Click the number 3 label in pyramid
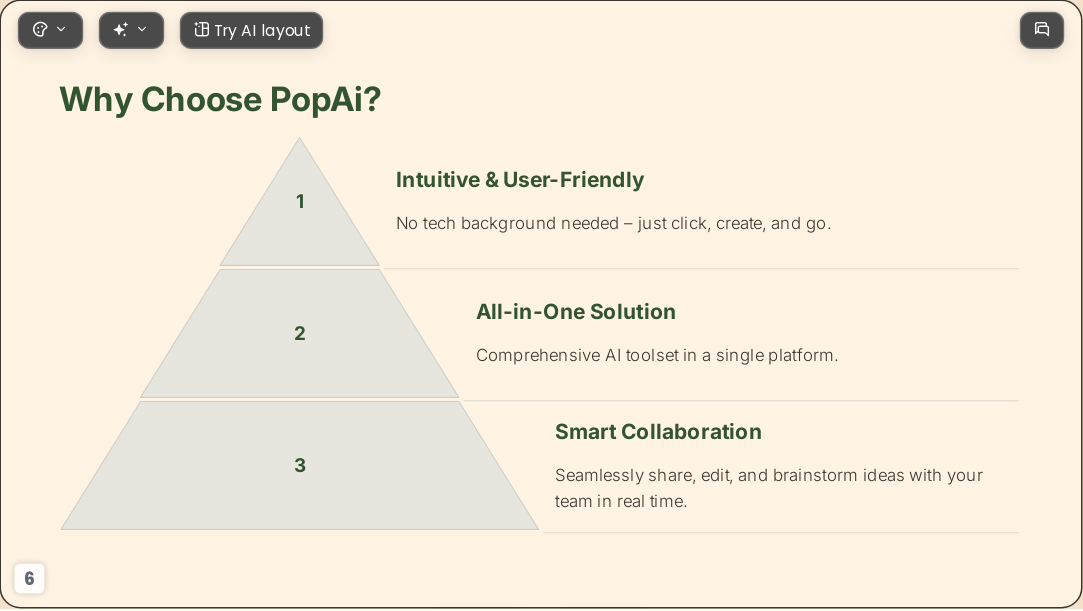Viewport: 1083px width, 611px height. 300,465
